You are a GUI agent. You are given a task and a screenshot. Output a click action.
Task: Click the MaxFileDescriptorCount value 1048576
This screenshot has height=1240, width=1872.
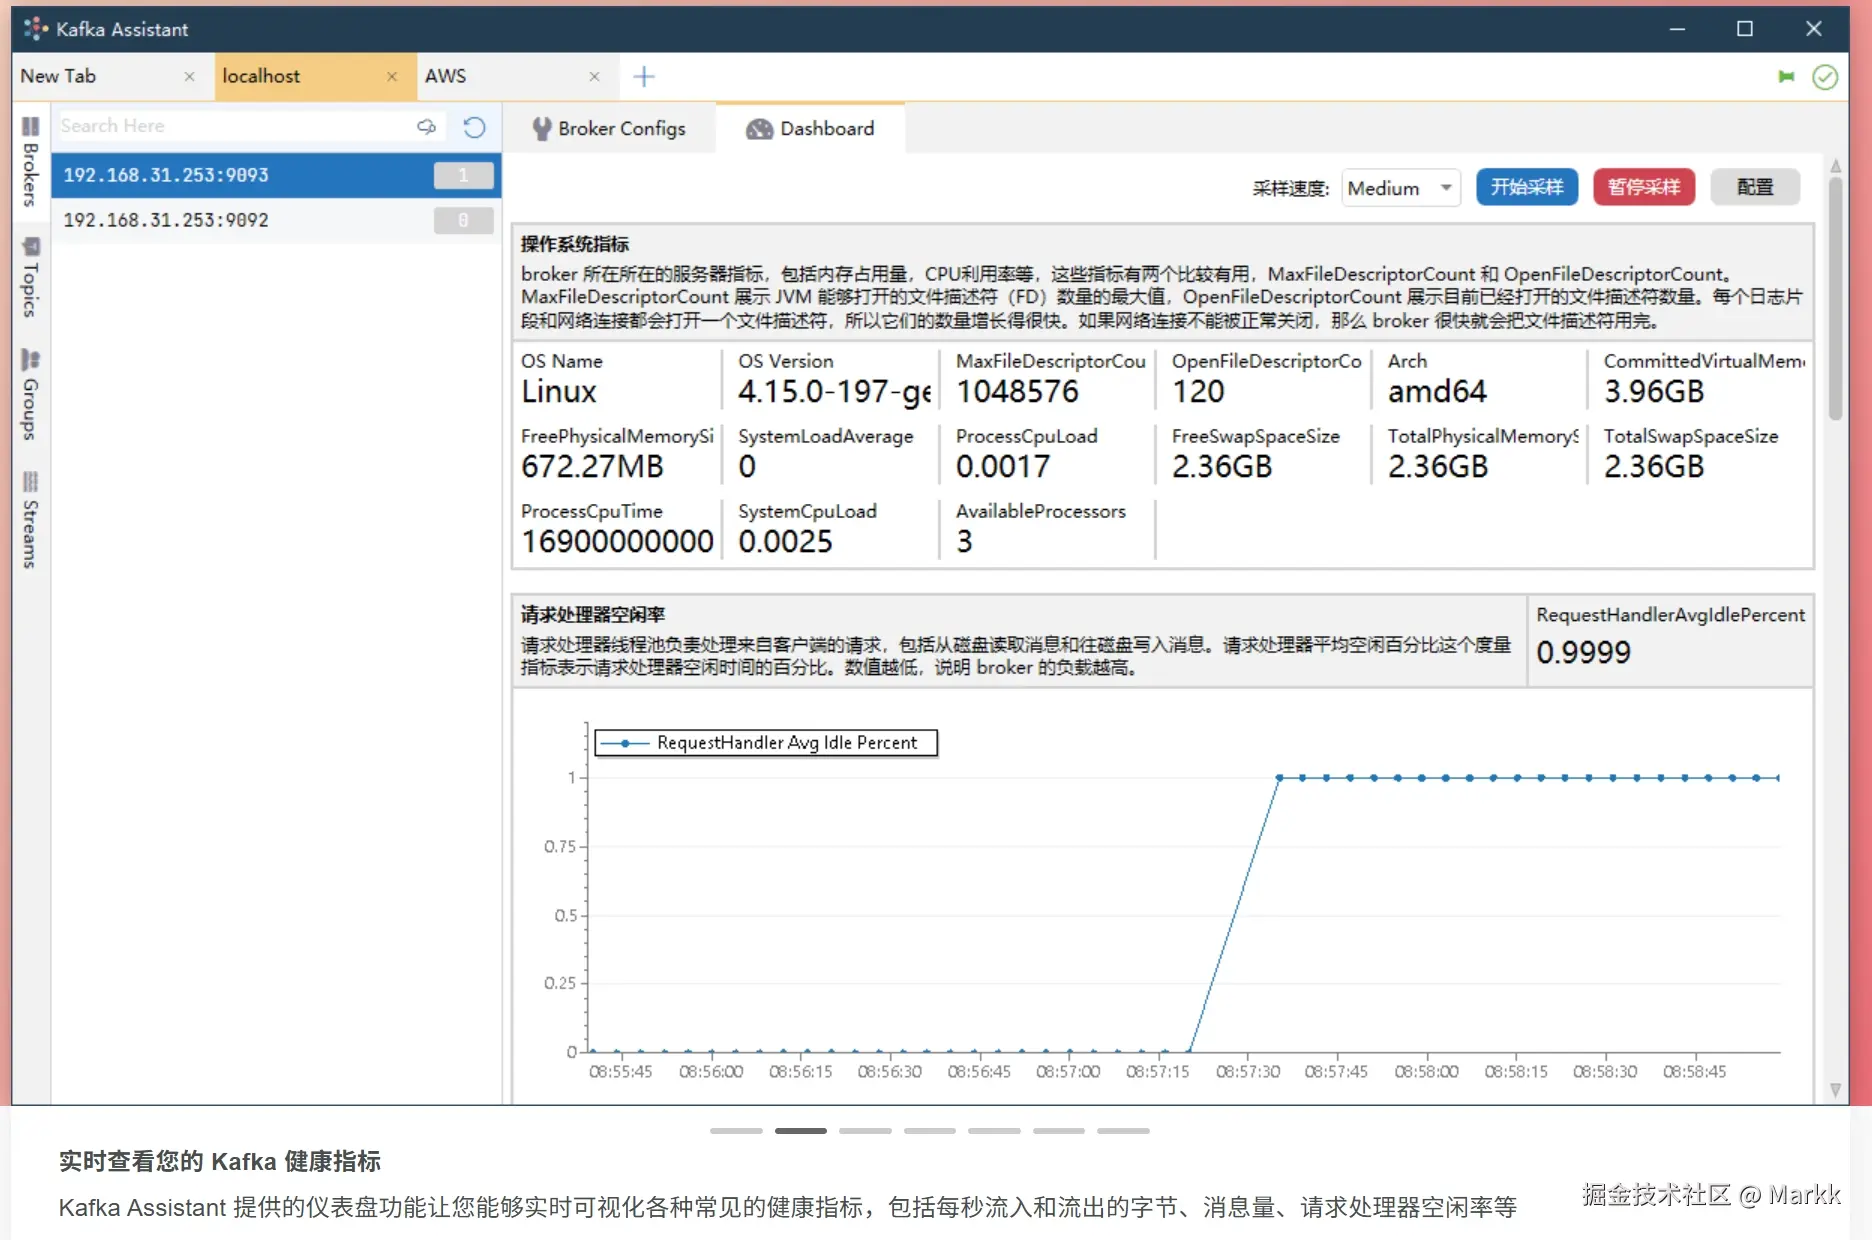point(1018,392)
